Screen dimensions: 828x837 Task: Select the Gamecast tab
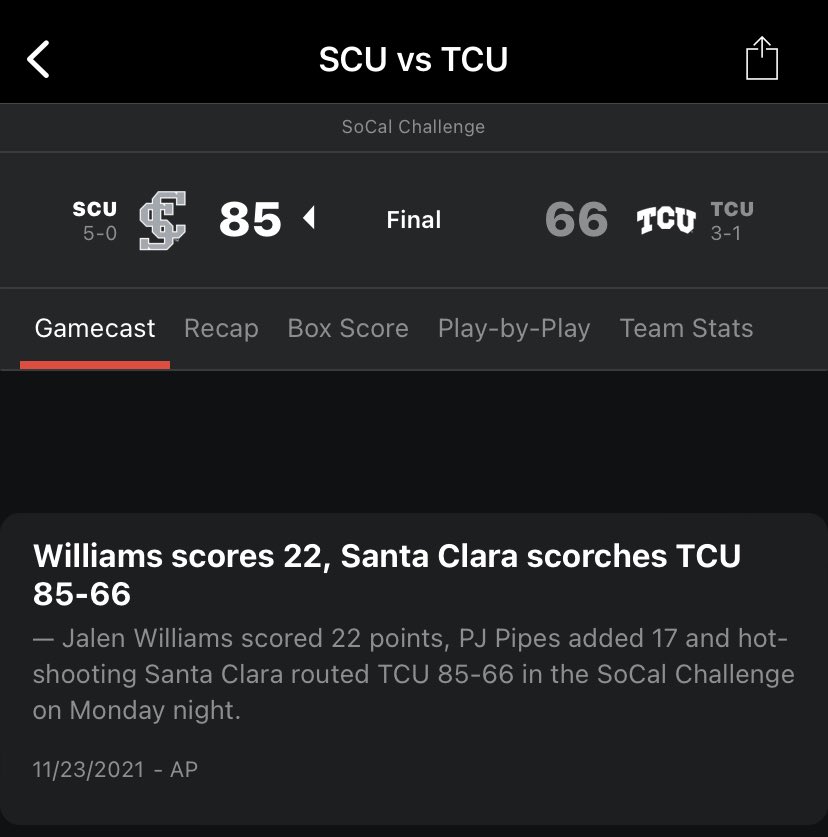tap(95, 328)
